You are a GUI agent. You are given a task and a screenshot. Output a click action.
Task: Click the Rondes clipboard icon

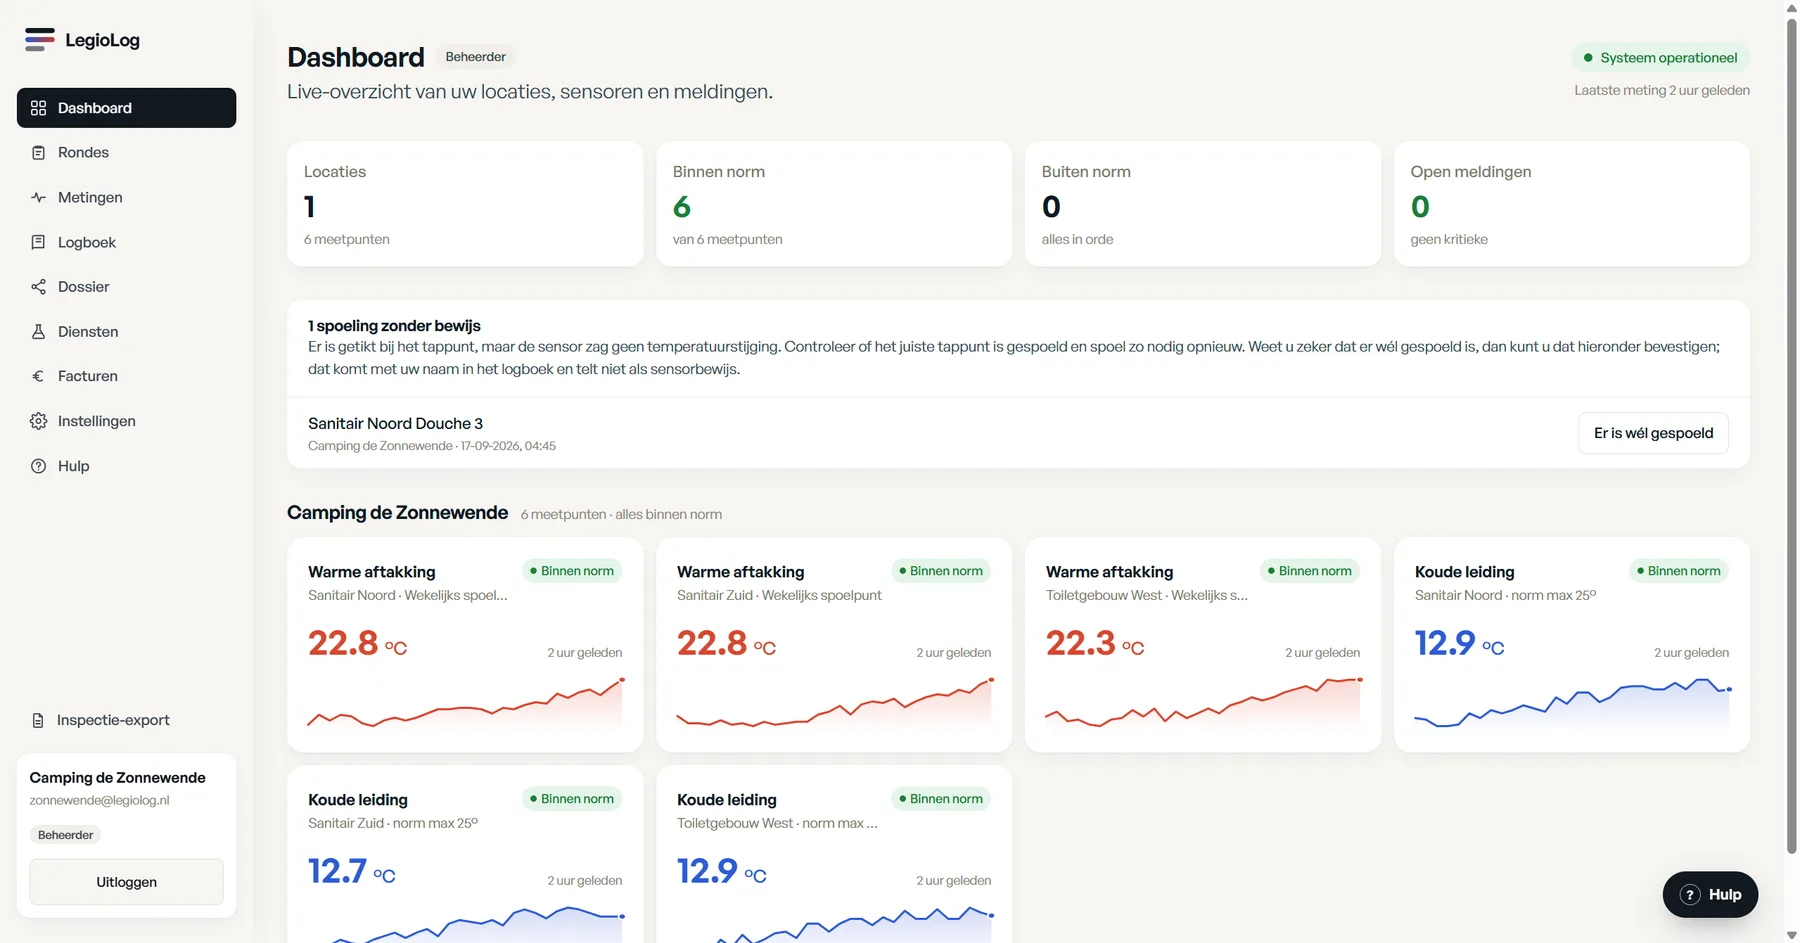[38, 153]
